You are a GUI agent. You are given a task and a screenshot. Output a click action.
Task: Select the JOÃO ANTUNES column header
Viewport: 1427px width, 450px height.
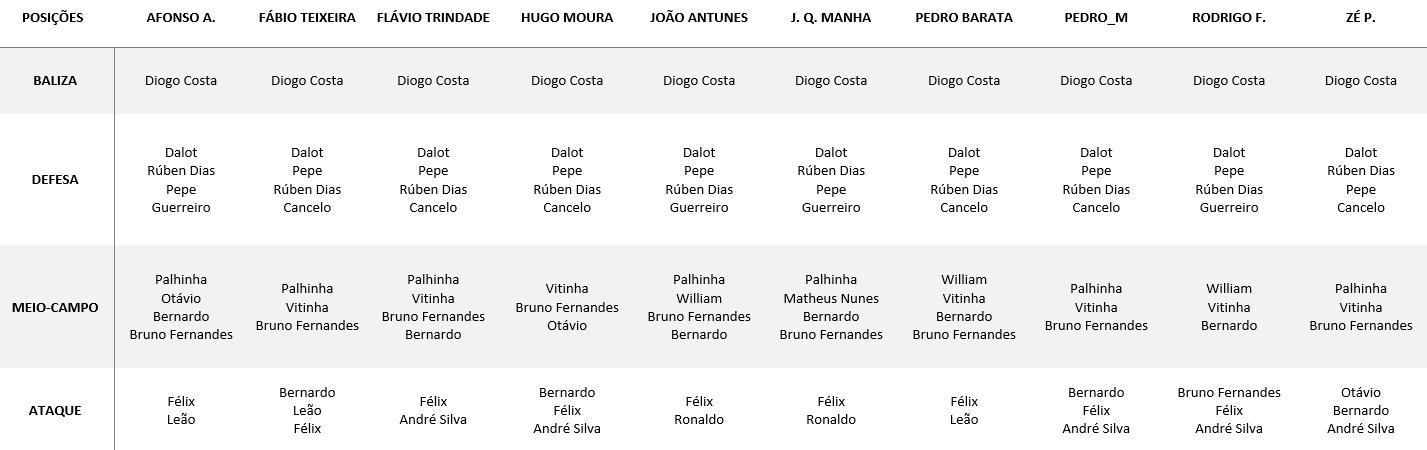[x=699, y=18]
